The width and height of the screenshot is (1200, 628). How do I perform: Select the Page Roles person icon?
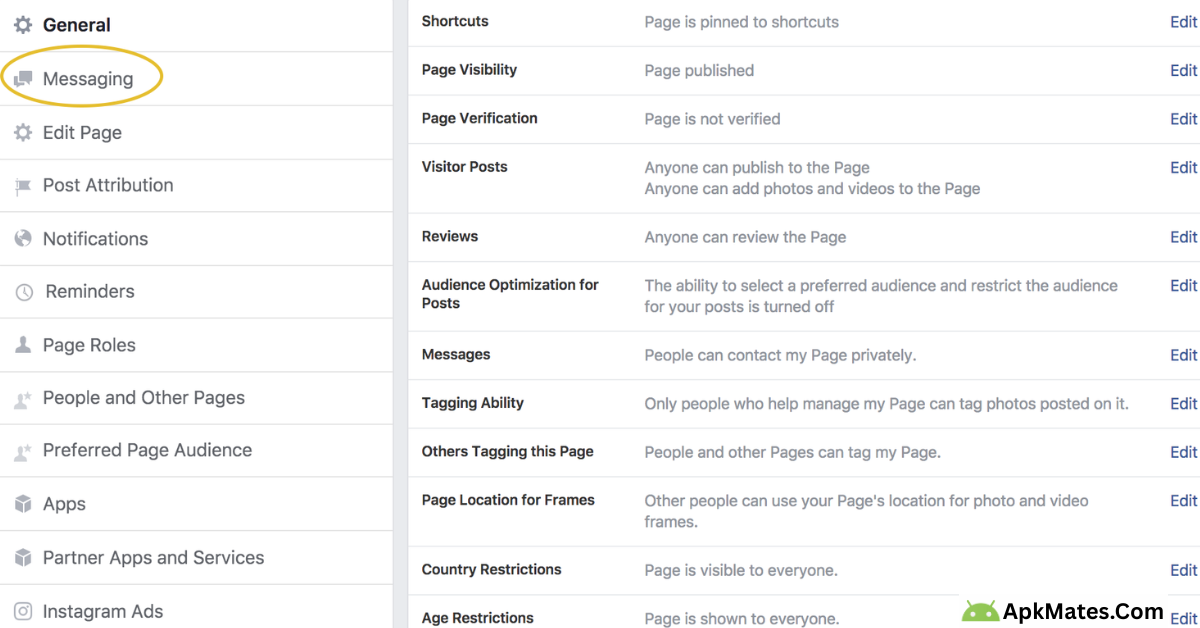point(22,344)
